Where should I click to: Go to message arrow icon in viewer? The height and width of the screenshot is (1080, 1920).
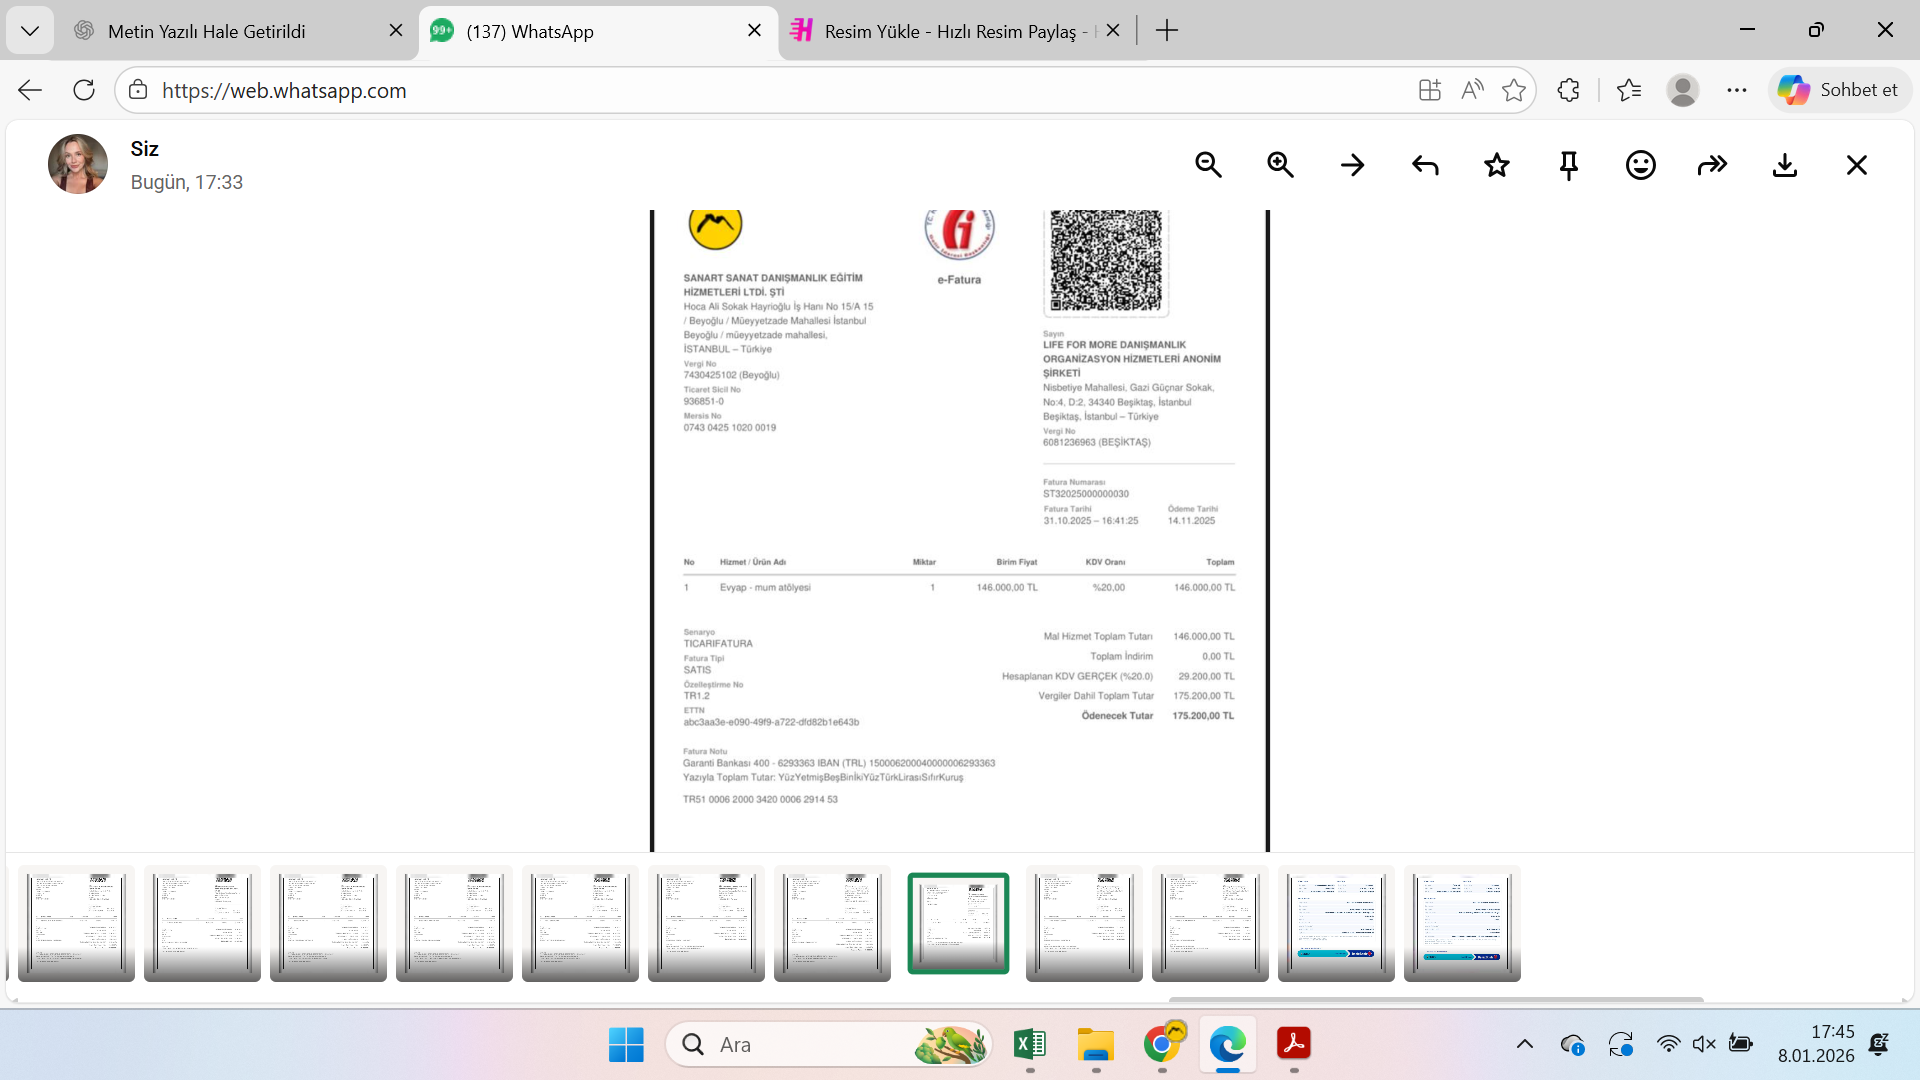(x=1352, y=165)
